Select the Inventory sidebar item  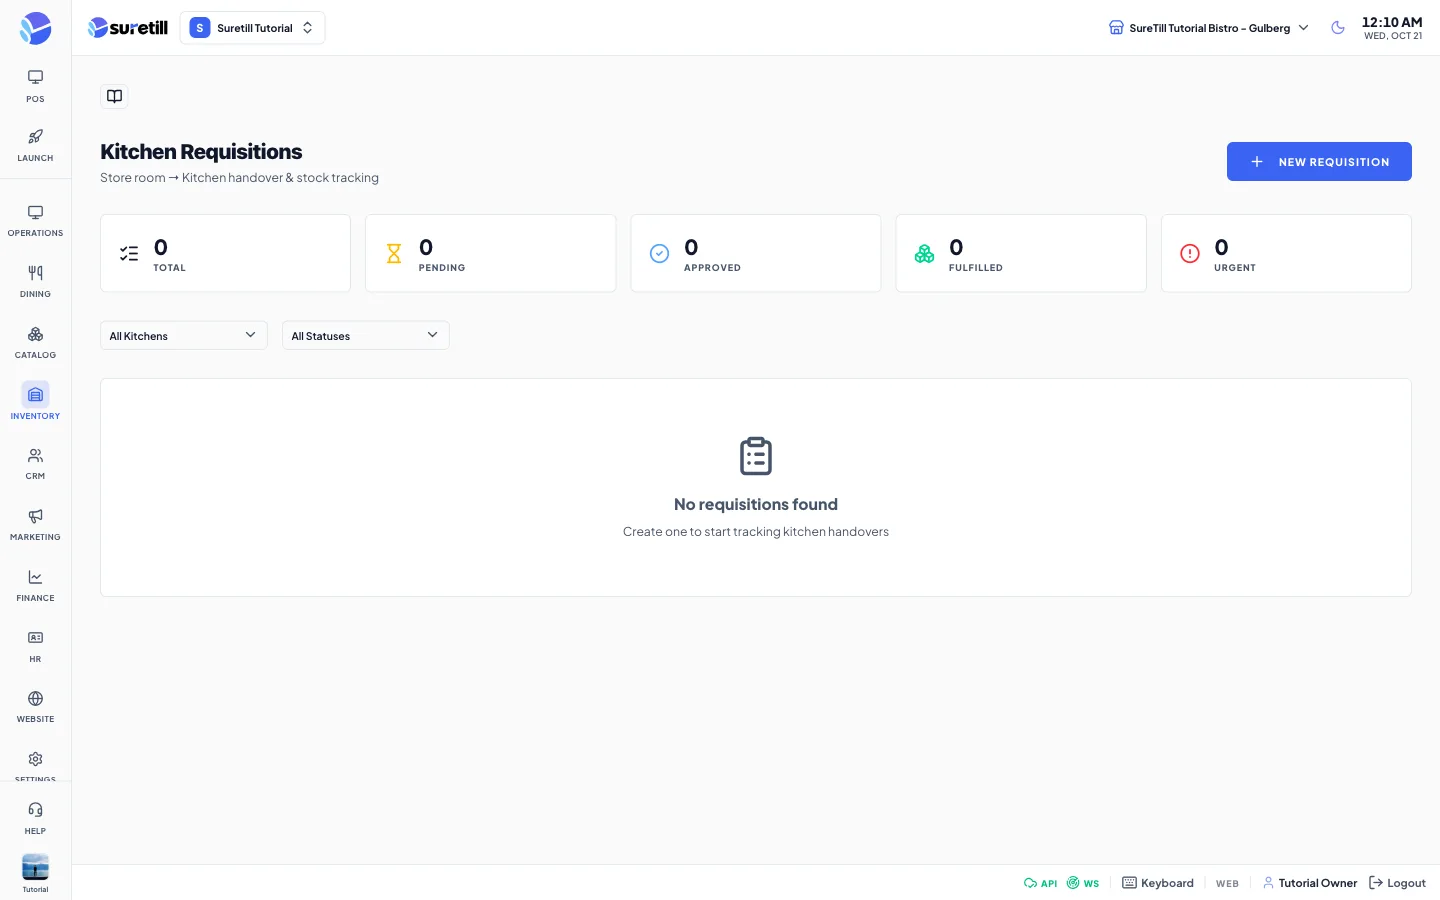click(35, 403)
